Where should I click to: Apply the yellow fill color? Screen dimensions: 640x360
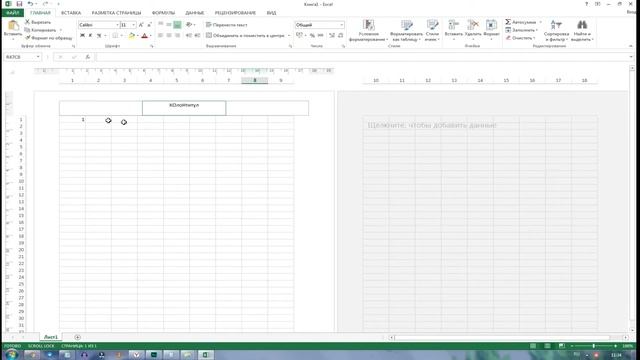click(x=131, y=36)
